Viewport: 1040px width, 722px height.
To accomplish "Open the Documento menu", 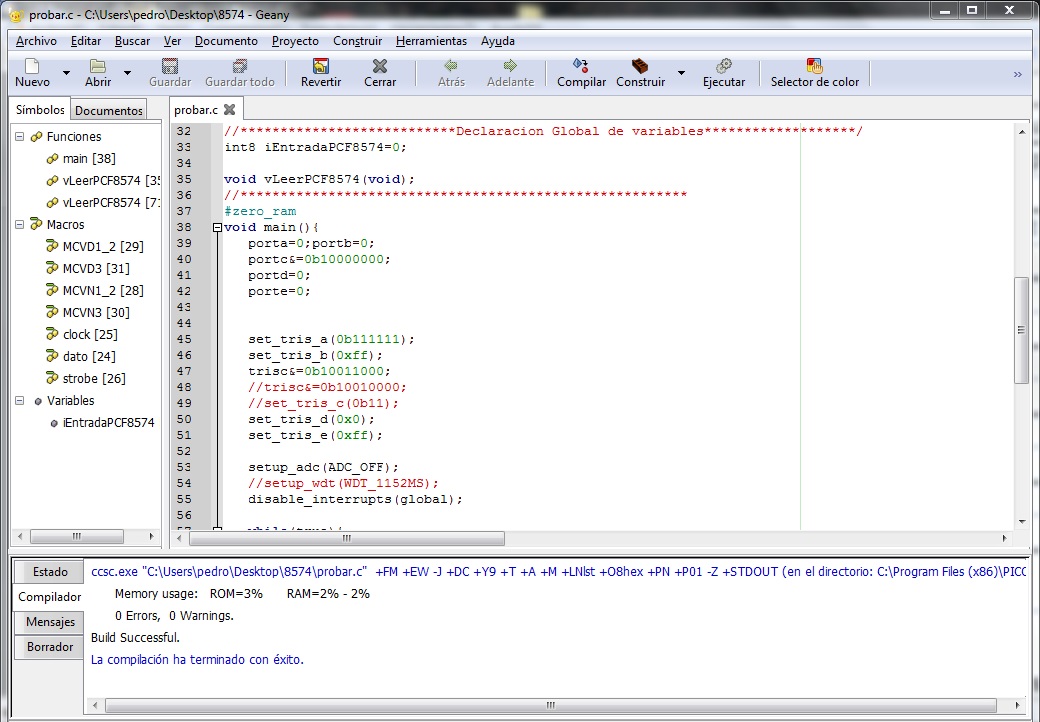I will 226,40.
